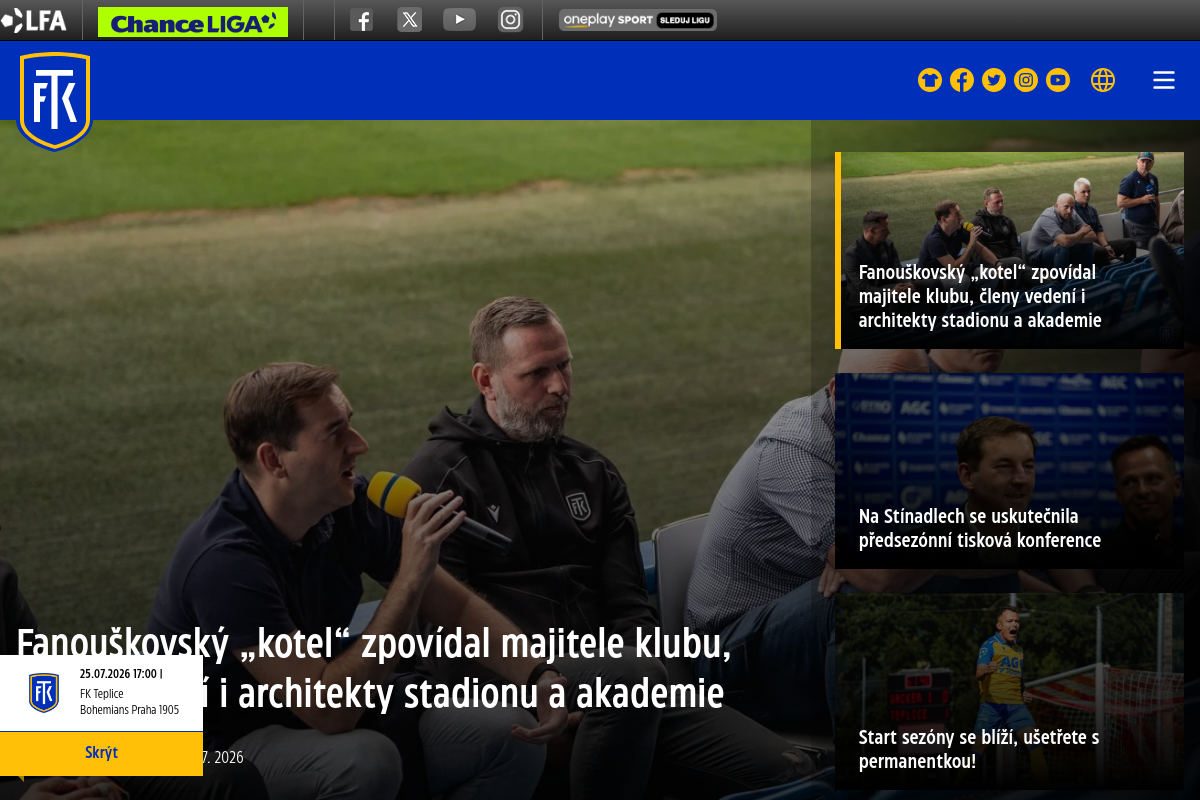Click the team name Bohemians Praha 1905 in the match widget
The image size is (1200, 800).
coord(130,709)
